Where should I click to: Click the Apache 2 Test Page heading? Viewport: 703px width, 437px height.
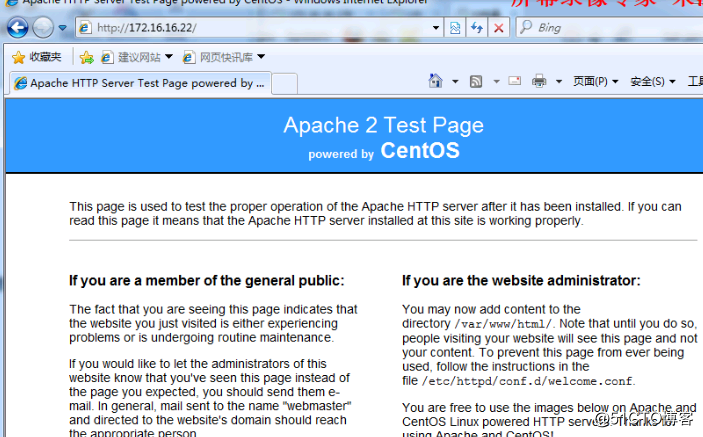(384, 125)
